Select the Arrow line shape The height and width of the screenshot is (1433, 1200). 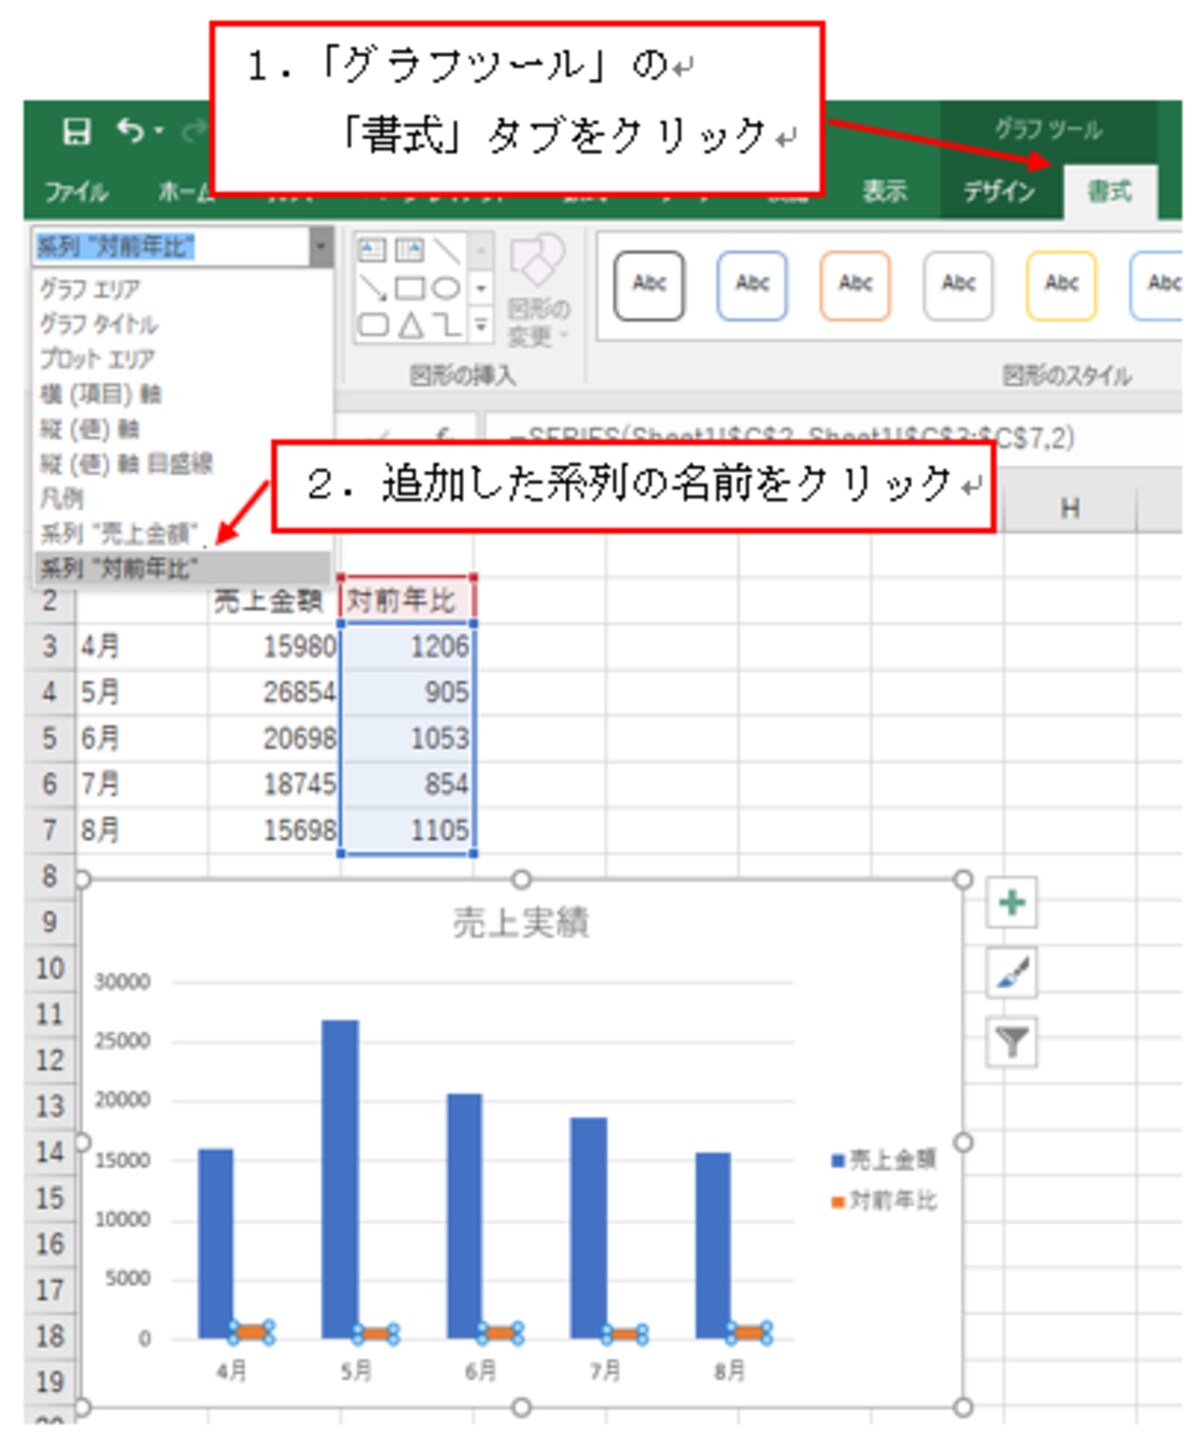(372, 288)
